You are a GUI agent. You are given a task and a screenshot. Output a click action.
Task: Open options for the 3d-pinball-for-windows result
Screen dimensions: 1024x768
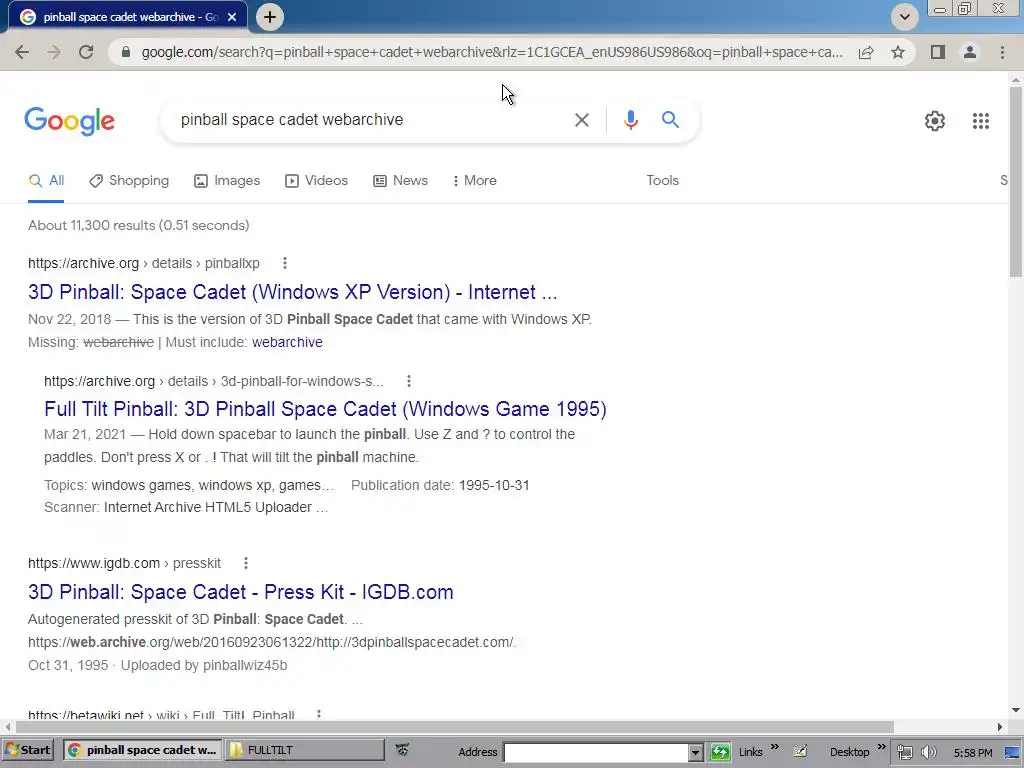[409, 381]
